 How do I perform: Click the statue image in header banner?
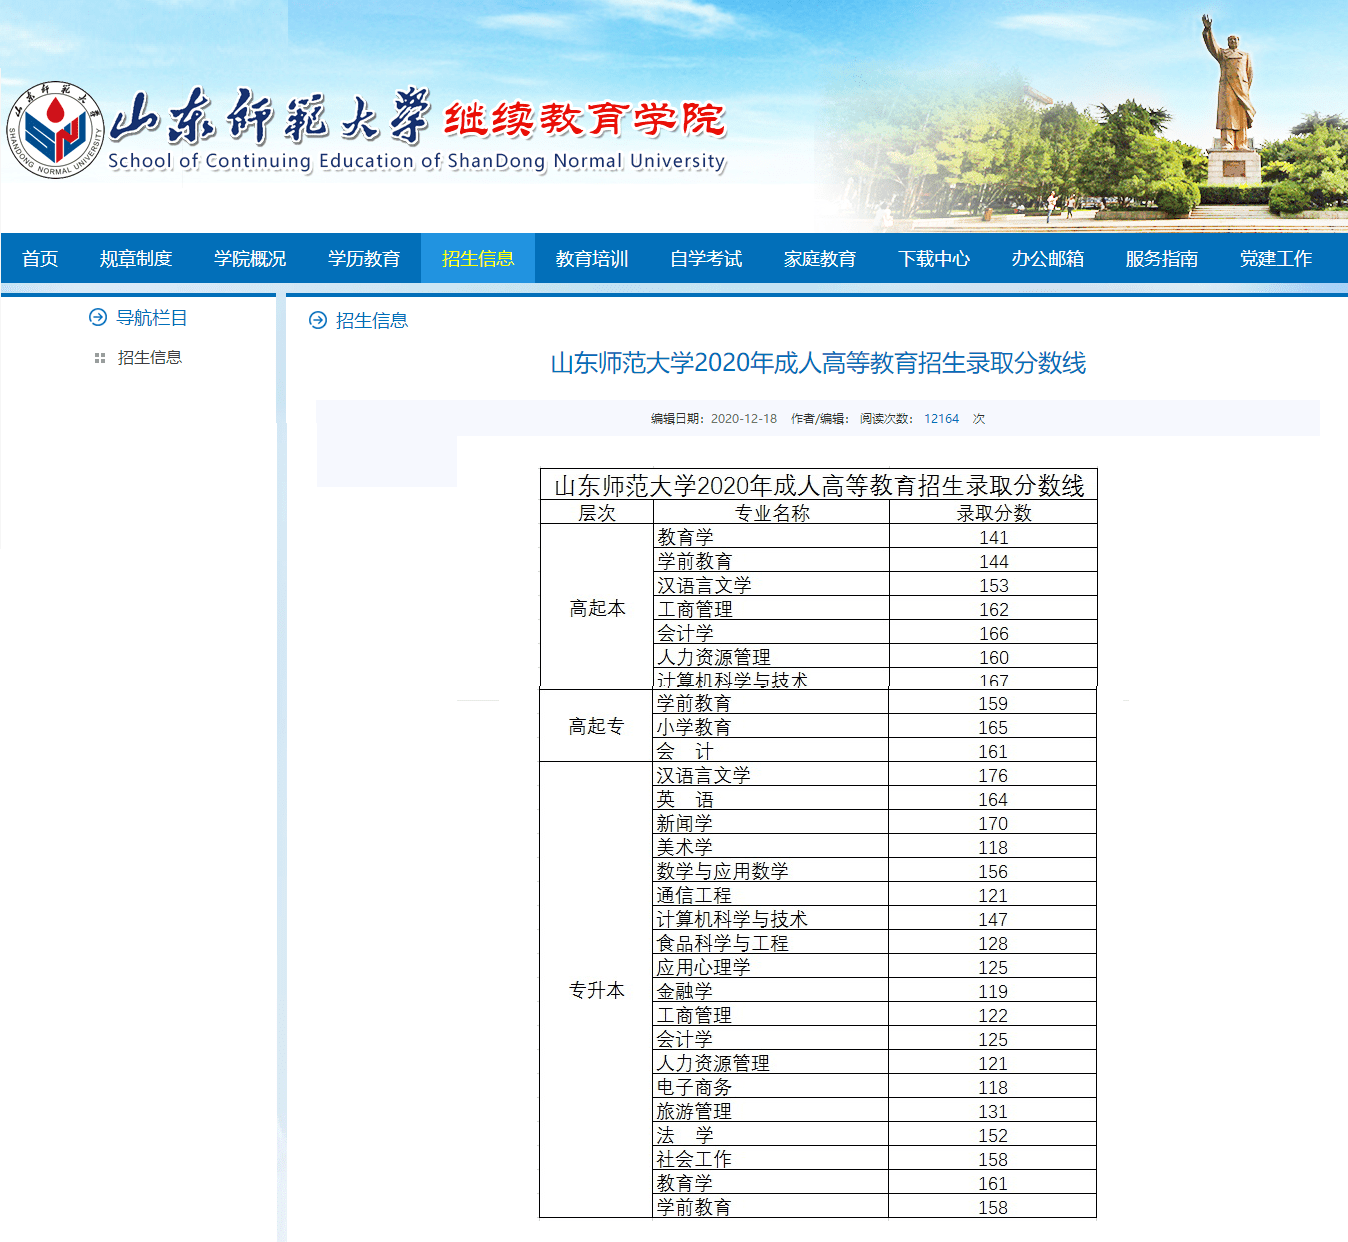click(1230, 100)
